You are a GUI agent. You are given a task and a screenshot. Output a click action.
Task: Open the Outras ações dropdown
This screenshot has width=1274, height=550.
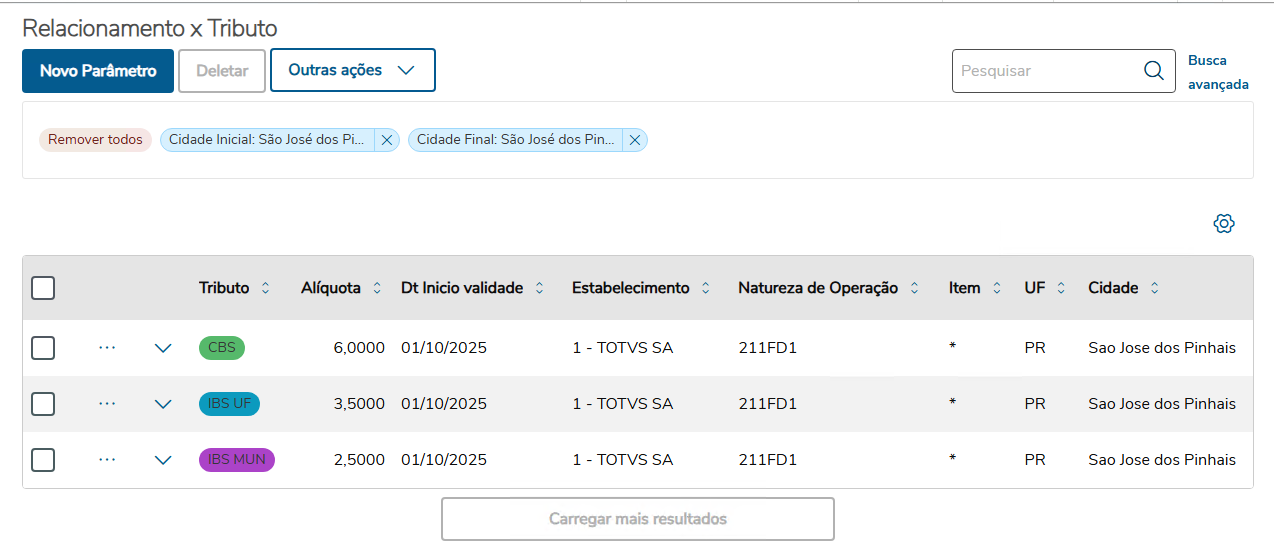click(x=352, y=70)
